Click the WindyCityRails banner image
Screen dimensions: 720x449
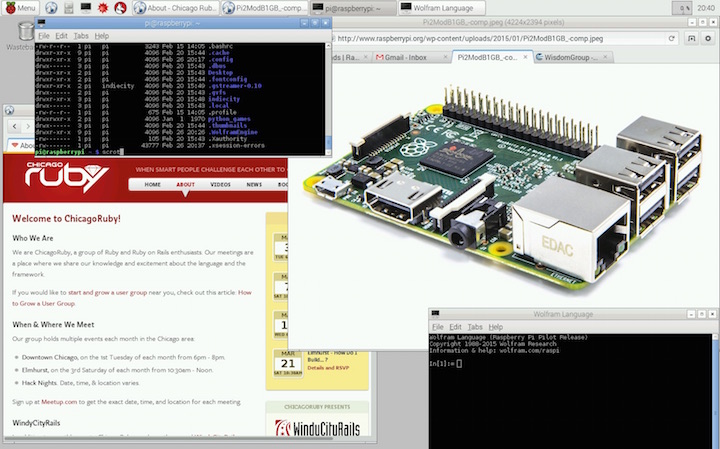coord(317,427)
